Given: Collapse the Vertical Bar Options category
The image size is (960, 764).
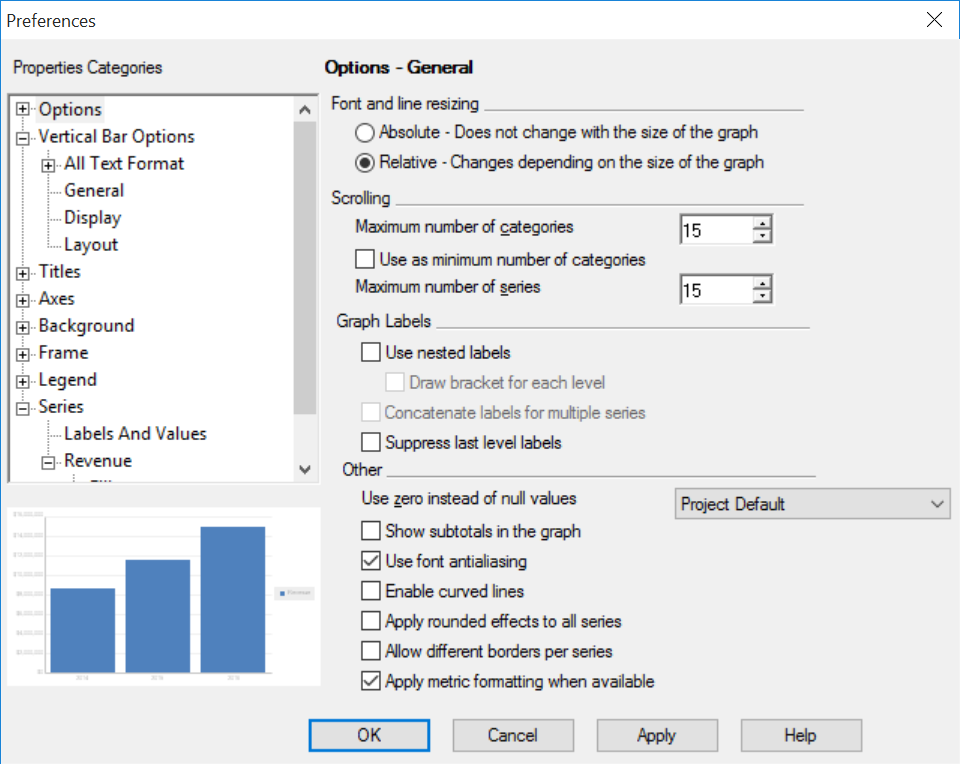Looking at the screenshot, I should (21, 136).
